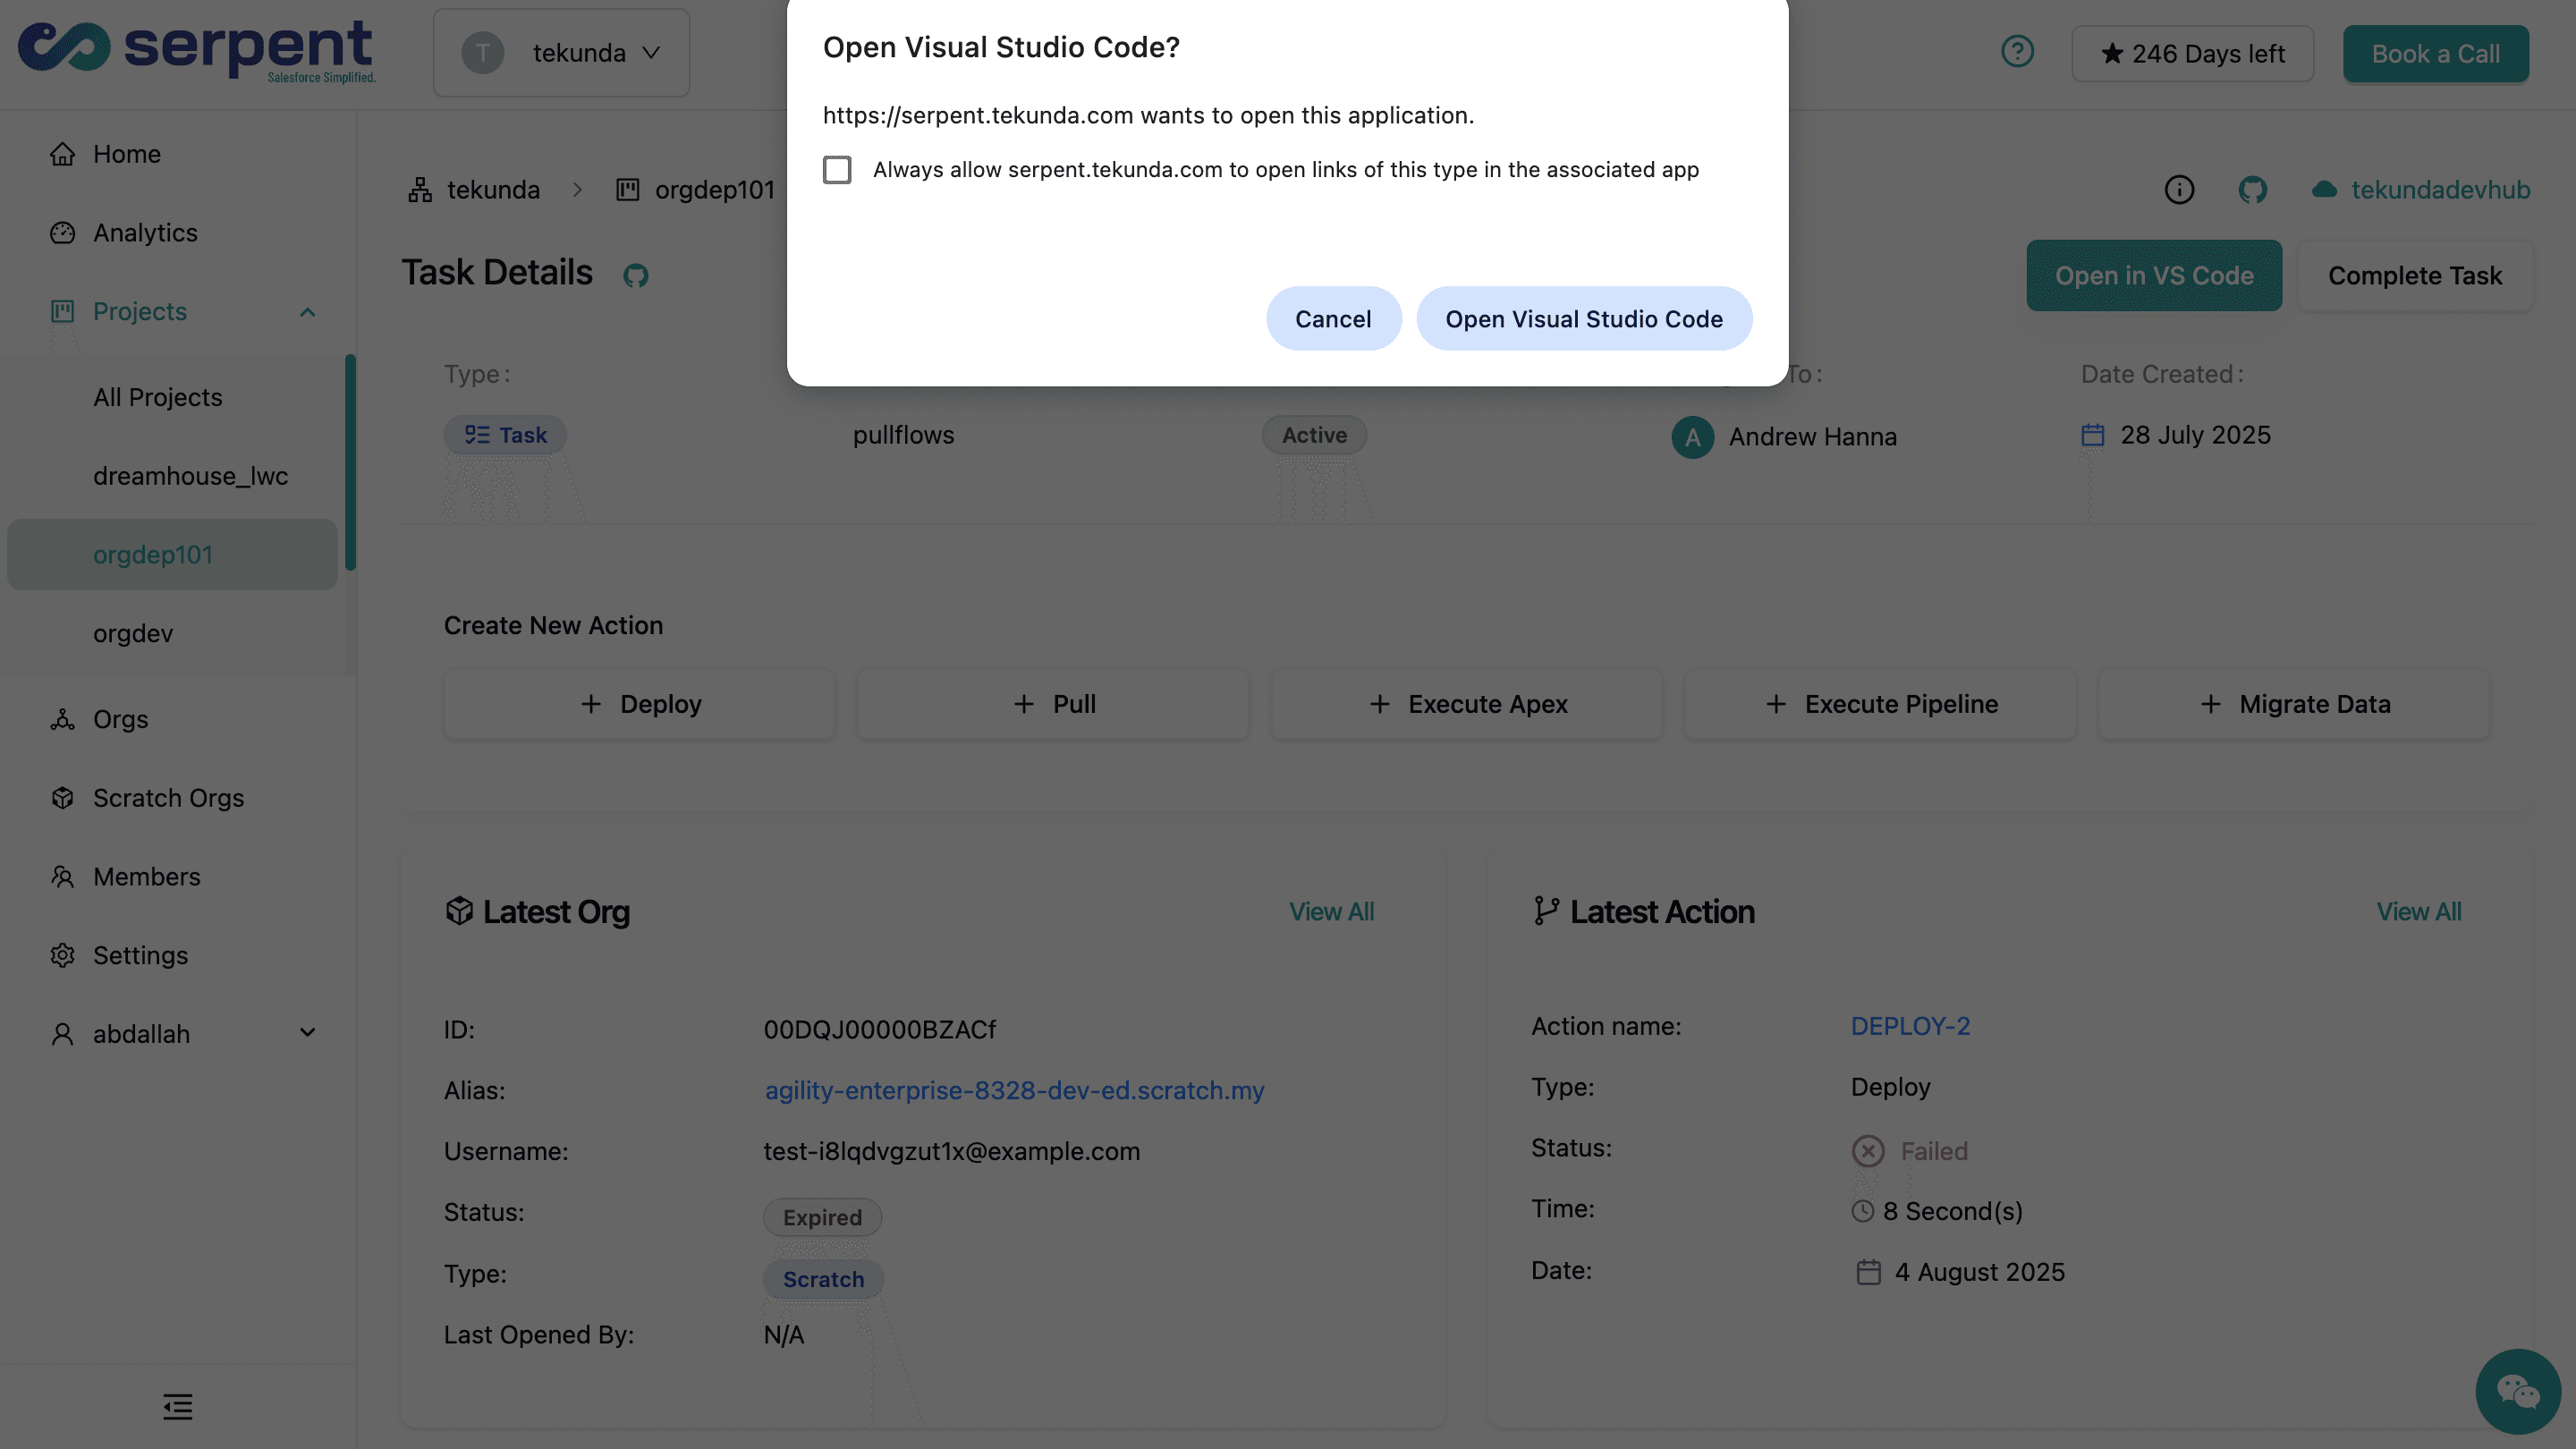Go to Analytics in the sidebar
2576x1449 pixels.
[x=145, y=233]
